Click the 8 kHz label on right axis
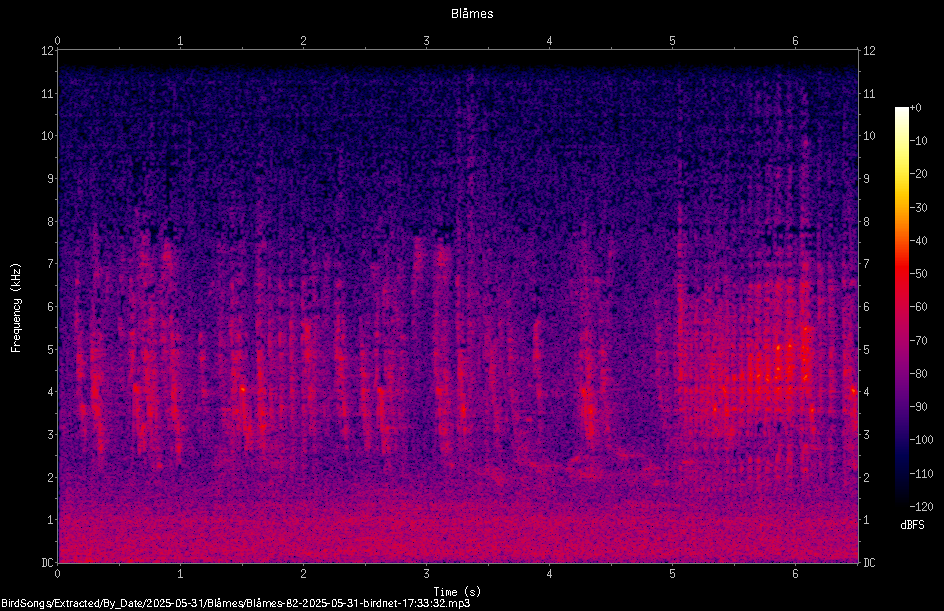Image resolution: width=944 pixels, height=611 pixels. pyautogui.click(x=866, y=222)
